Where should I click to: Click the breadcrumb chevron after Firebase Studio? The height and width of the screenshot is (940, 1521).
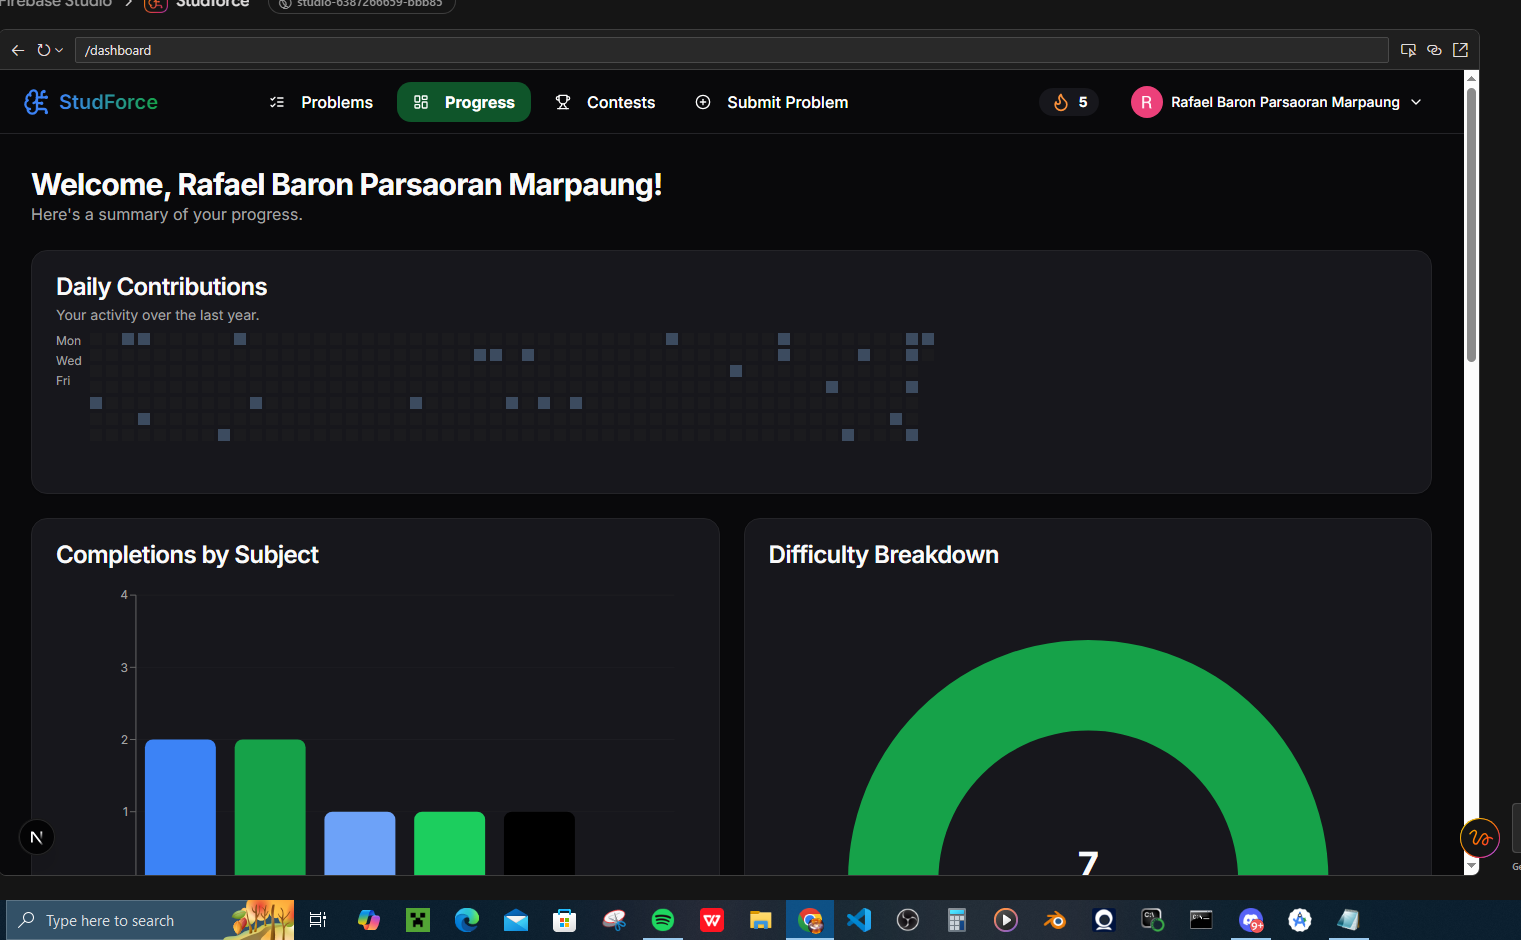[130, 4]
